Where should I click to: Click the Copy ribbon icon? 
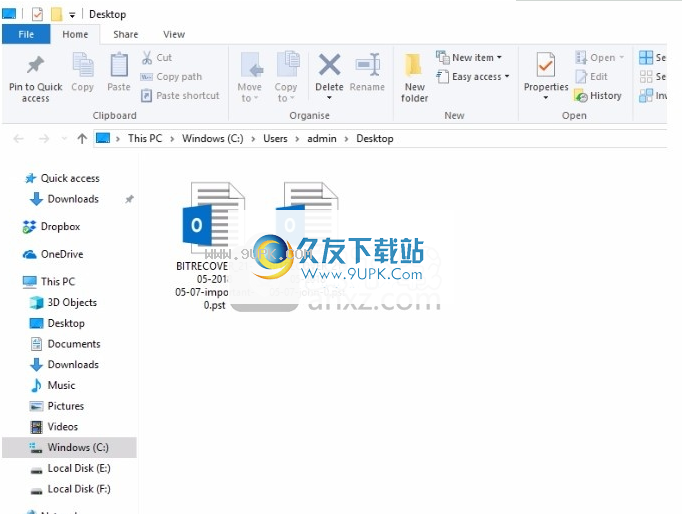click(82, 65)
